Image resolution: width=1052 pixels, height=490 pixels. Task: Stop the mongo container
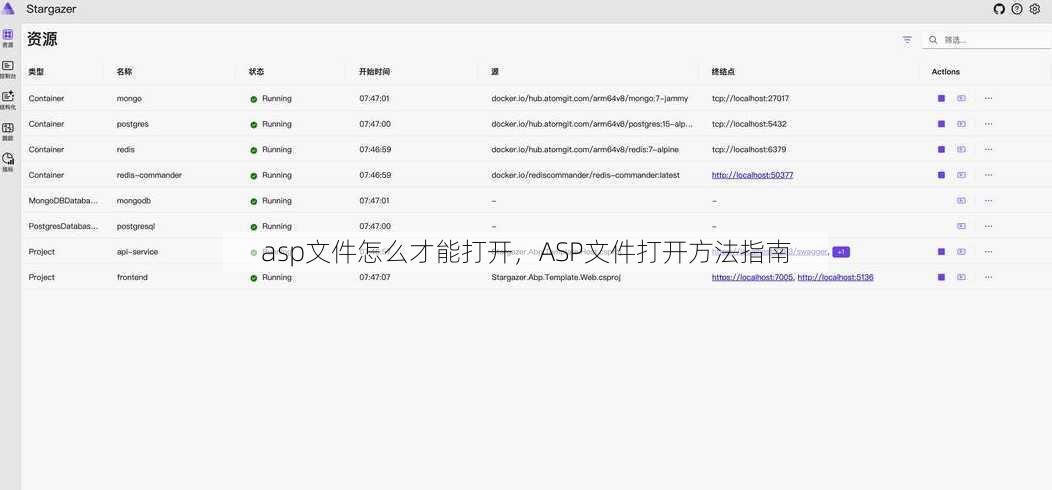(941, 98)
